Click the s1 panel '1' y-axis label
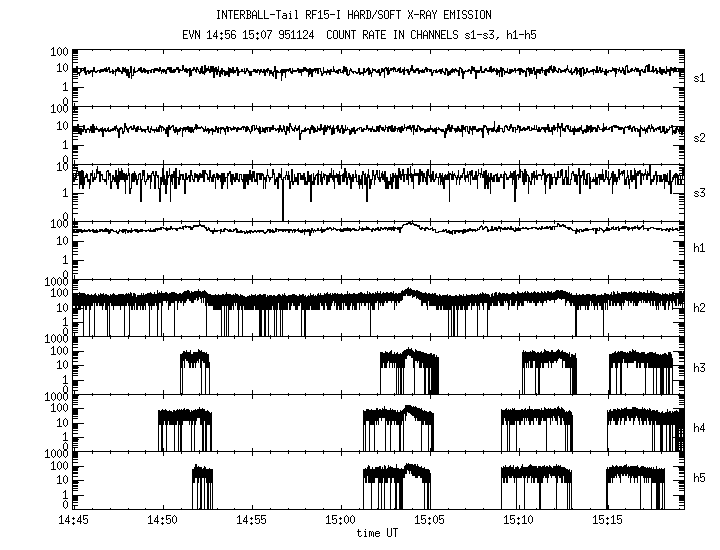 65,87
